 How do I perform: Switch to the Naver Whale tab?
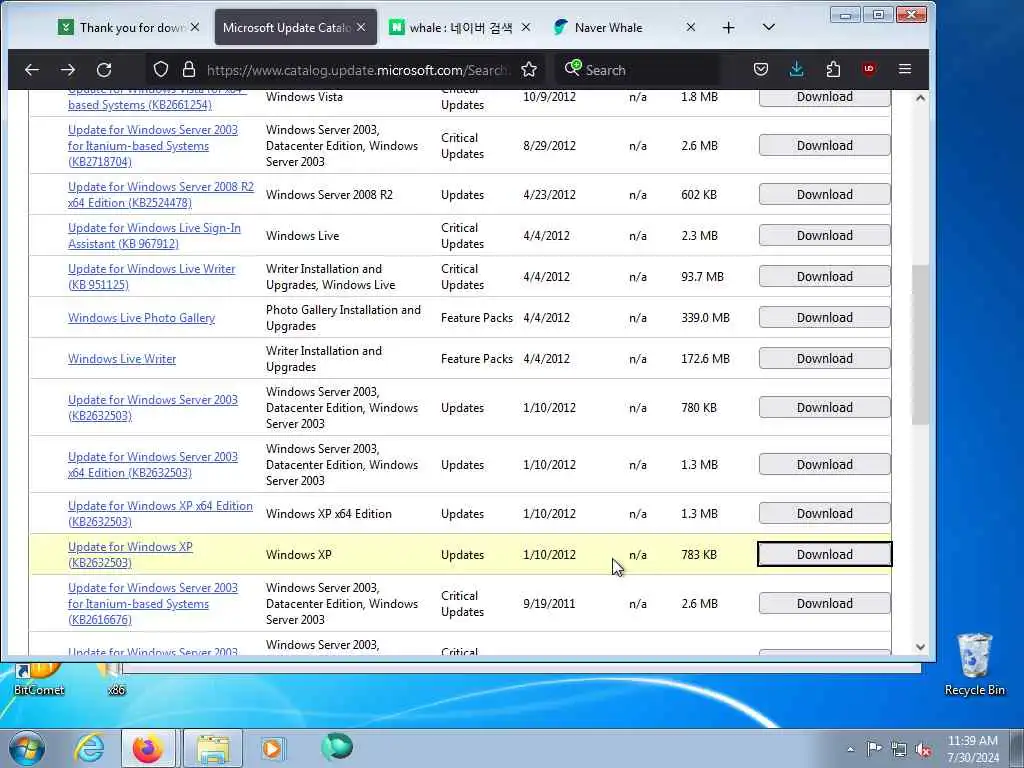point(624,27)
